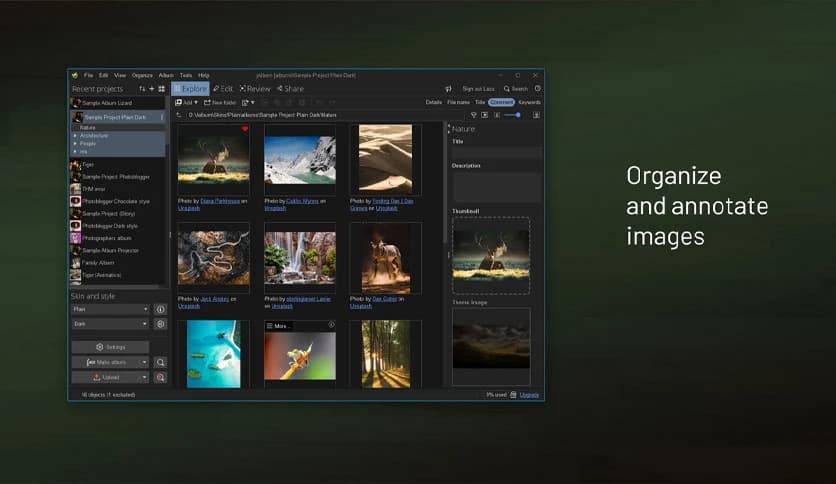Click the Upgrade link in status bar
Viewport: 836px width, 484px height.
click(x=529, y=395)
